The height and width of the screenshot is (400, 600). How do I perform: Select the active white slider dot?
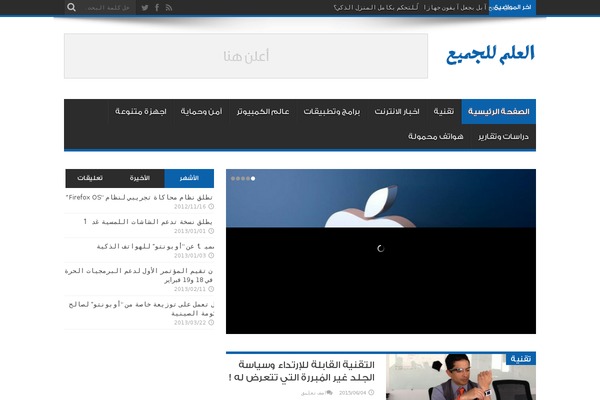point(253,178)
